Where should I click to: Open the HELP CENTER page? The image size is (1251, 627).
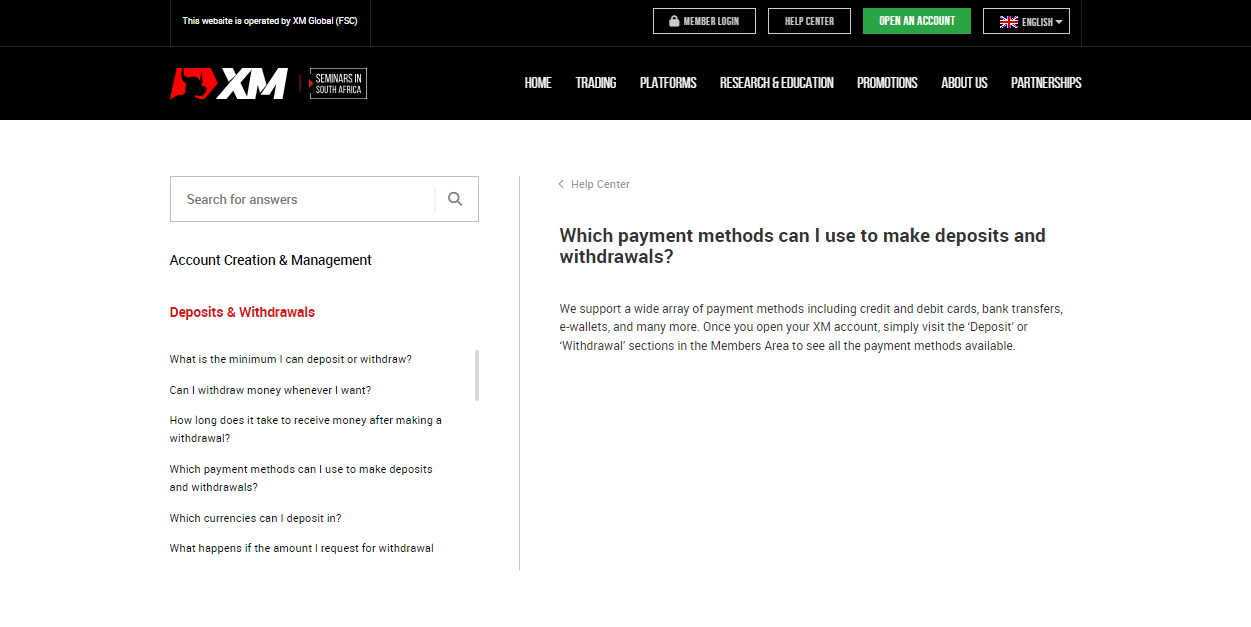point(809,20)
